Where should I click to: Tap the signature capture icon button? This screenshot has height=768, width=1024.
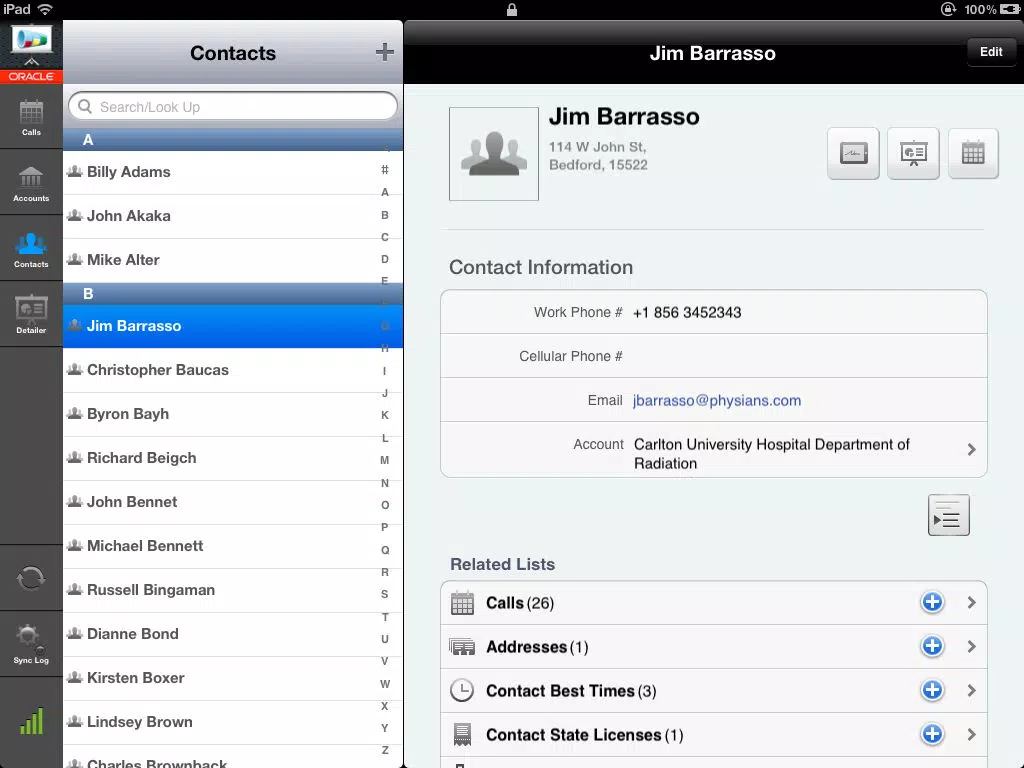[854, 153]
